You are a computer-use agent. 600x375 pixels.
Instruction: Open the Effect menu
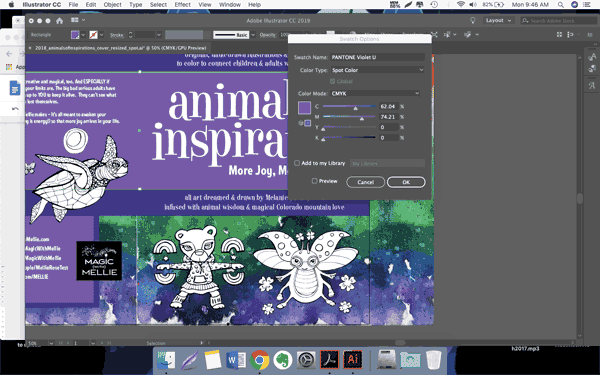point(183,5)
